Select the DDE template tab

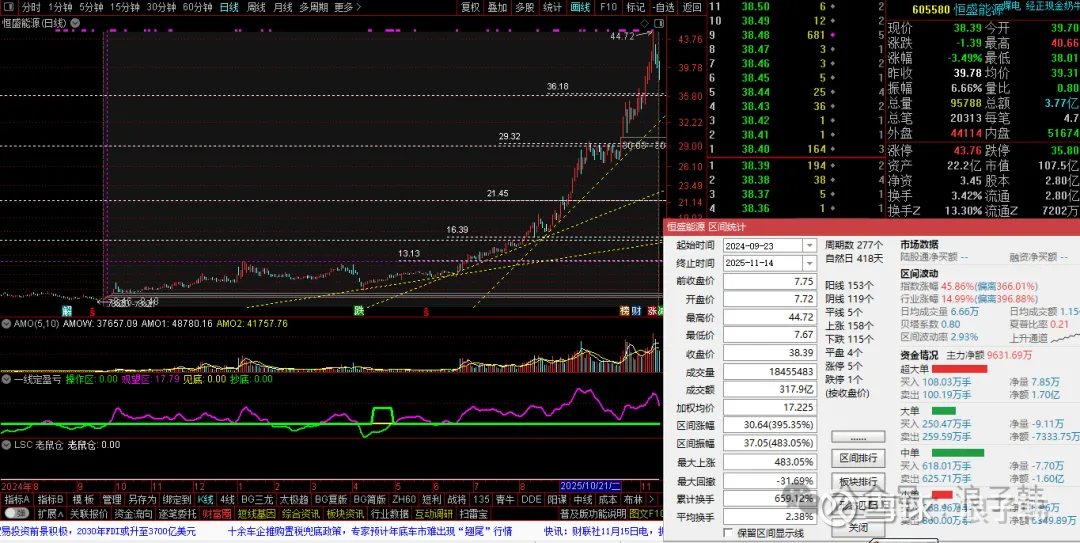coord(531,500)
